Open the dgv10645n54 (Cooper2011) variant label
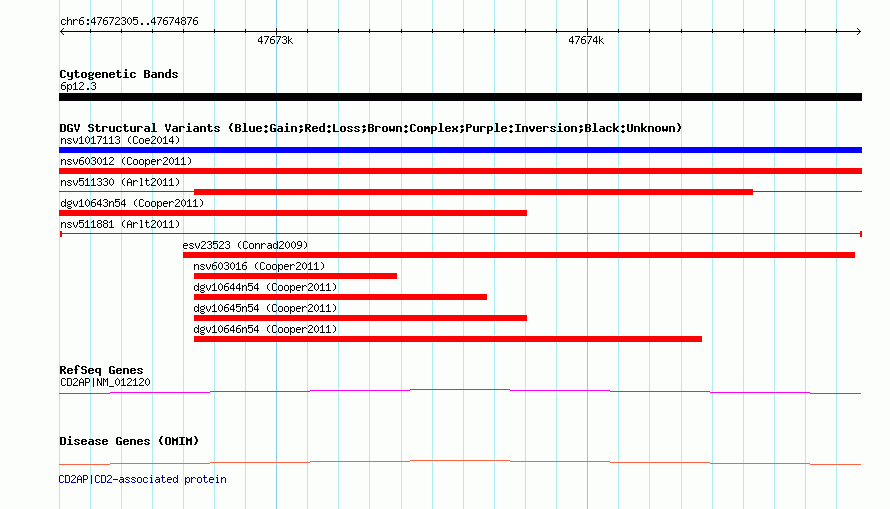This screenshot has width=890, height=509. click(x=266, y=308)
